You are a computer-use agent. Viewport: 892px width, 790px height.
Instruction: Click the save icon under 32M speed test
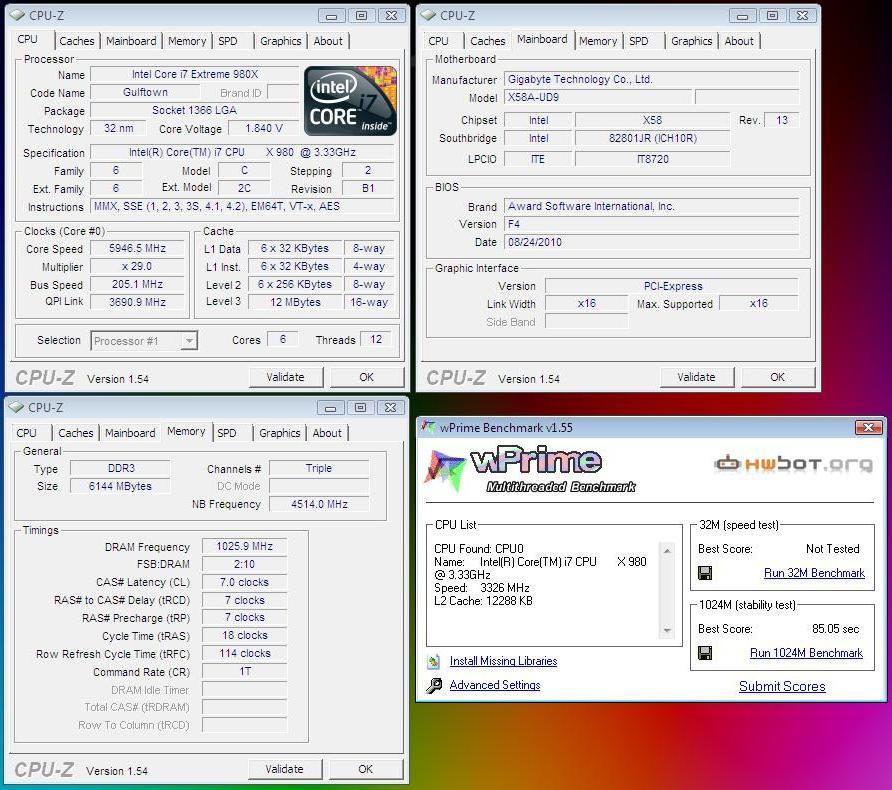[705, 573]
